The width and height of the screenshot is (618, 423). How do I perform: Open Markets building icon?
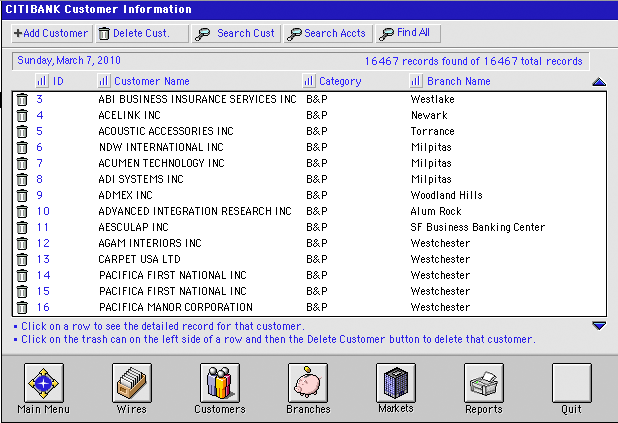tap(396, 383)
